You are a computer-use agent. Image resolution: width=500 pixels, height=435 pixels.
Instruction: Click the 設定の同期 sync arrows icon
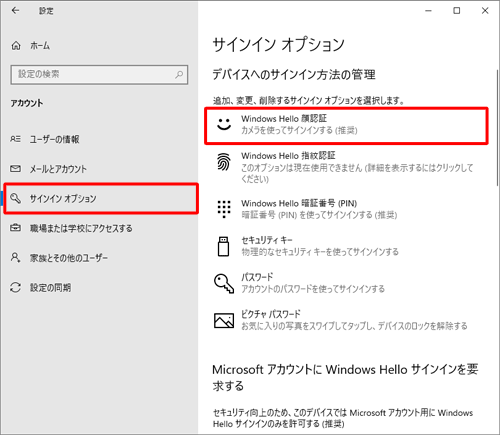(15, 287)
